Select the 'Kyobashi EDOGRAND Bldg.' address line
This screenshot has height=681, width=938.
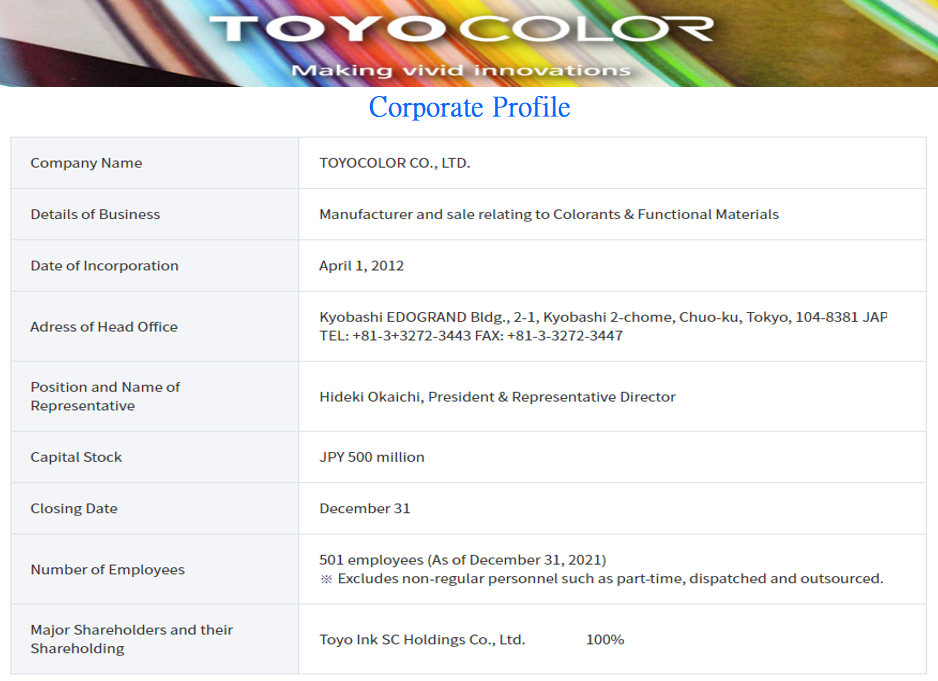click(603, 317)
